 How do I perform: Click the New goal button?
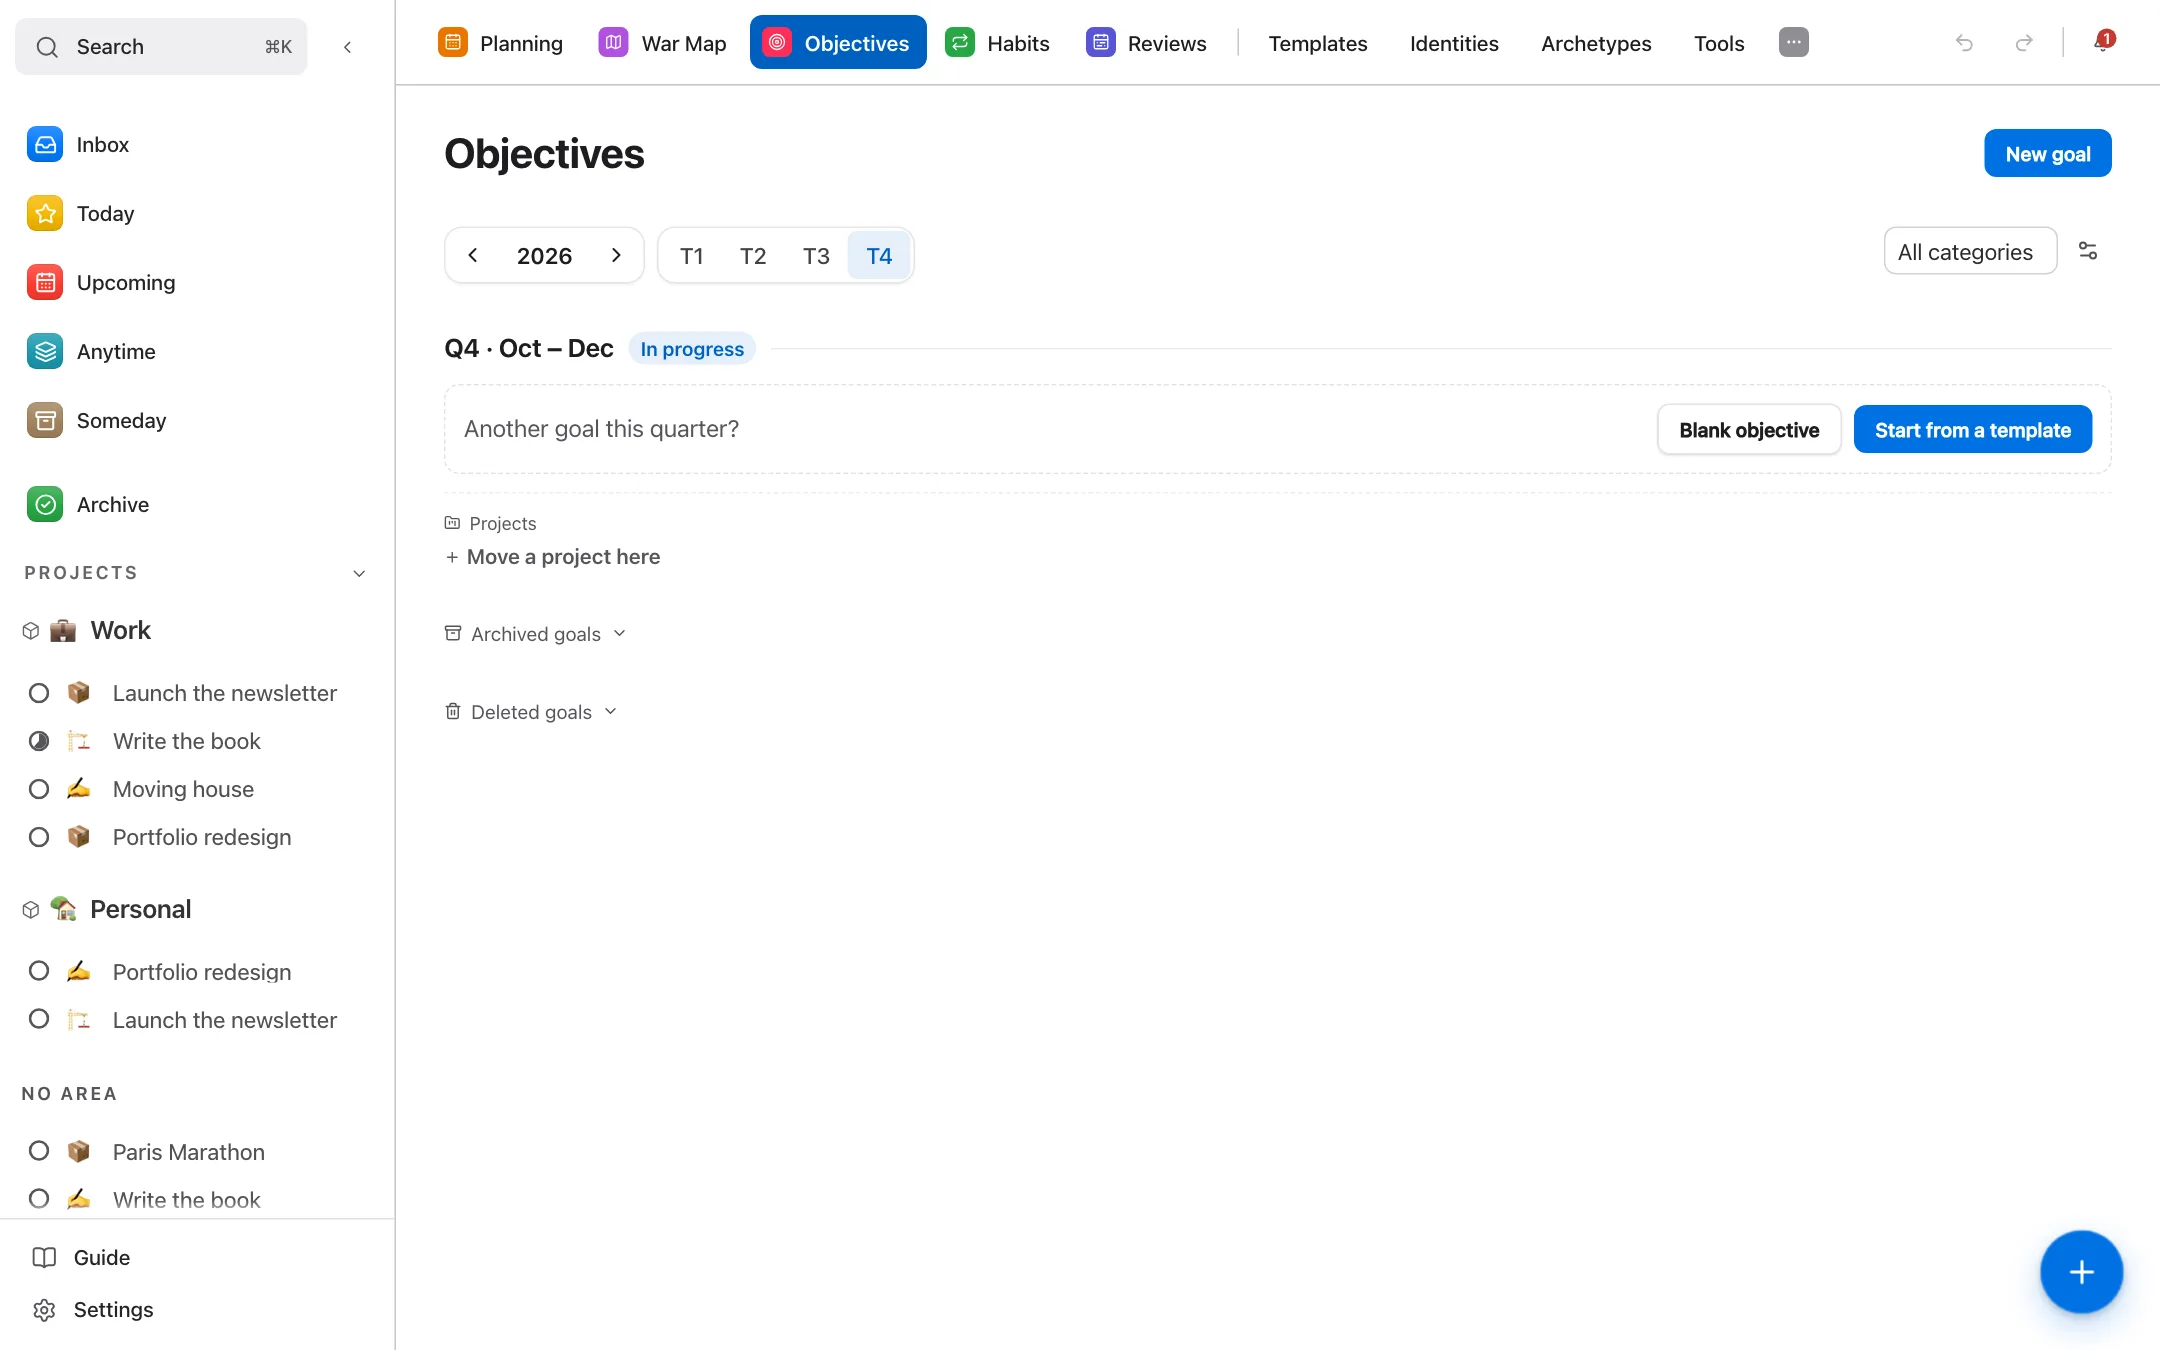tap(2047, 154)
